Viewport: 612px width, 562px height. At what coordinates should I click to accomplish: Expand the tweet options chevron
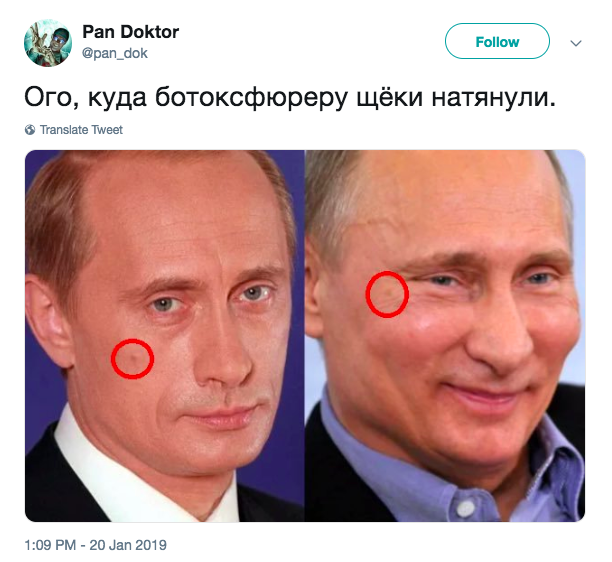(x=576, y=43)
